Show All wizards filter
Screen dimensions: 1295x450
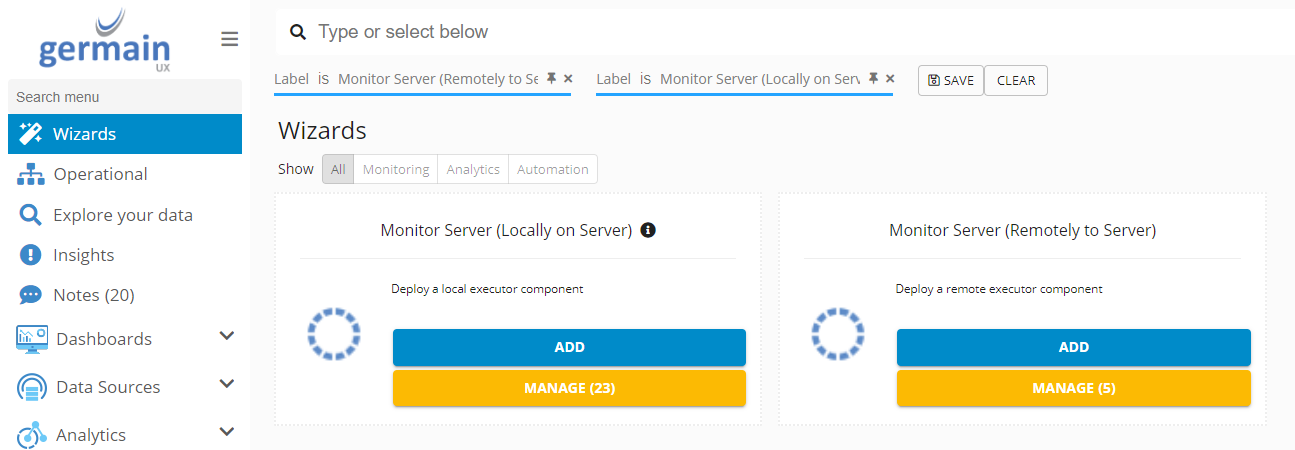click(338, 169)
